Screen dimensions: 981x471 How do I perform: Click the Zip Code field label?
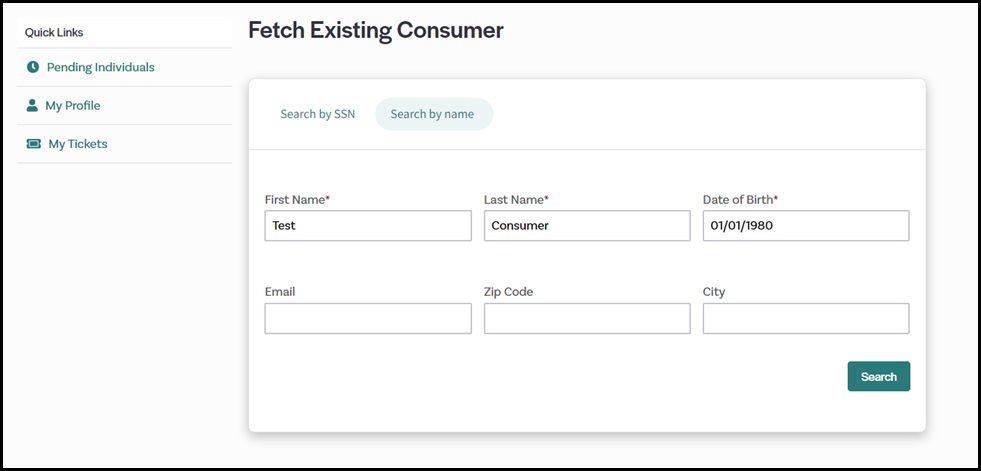[508, 292]
